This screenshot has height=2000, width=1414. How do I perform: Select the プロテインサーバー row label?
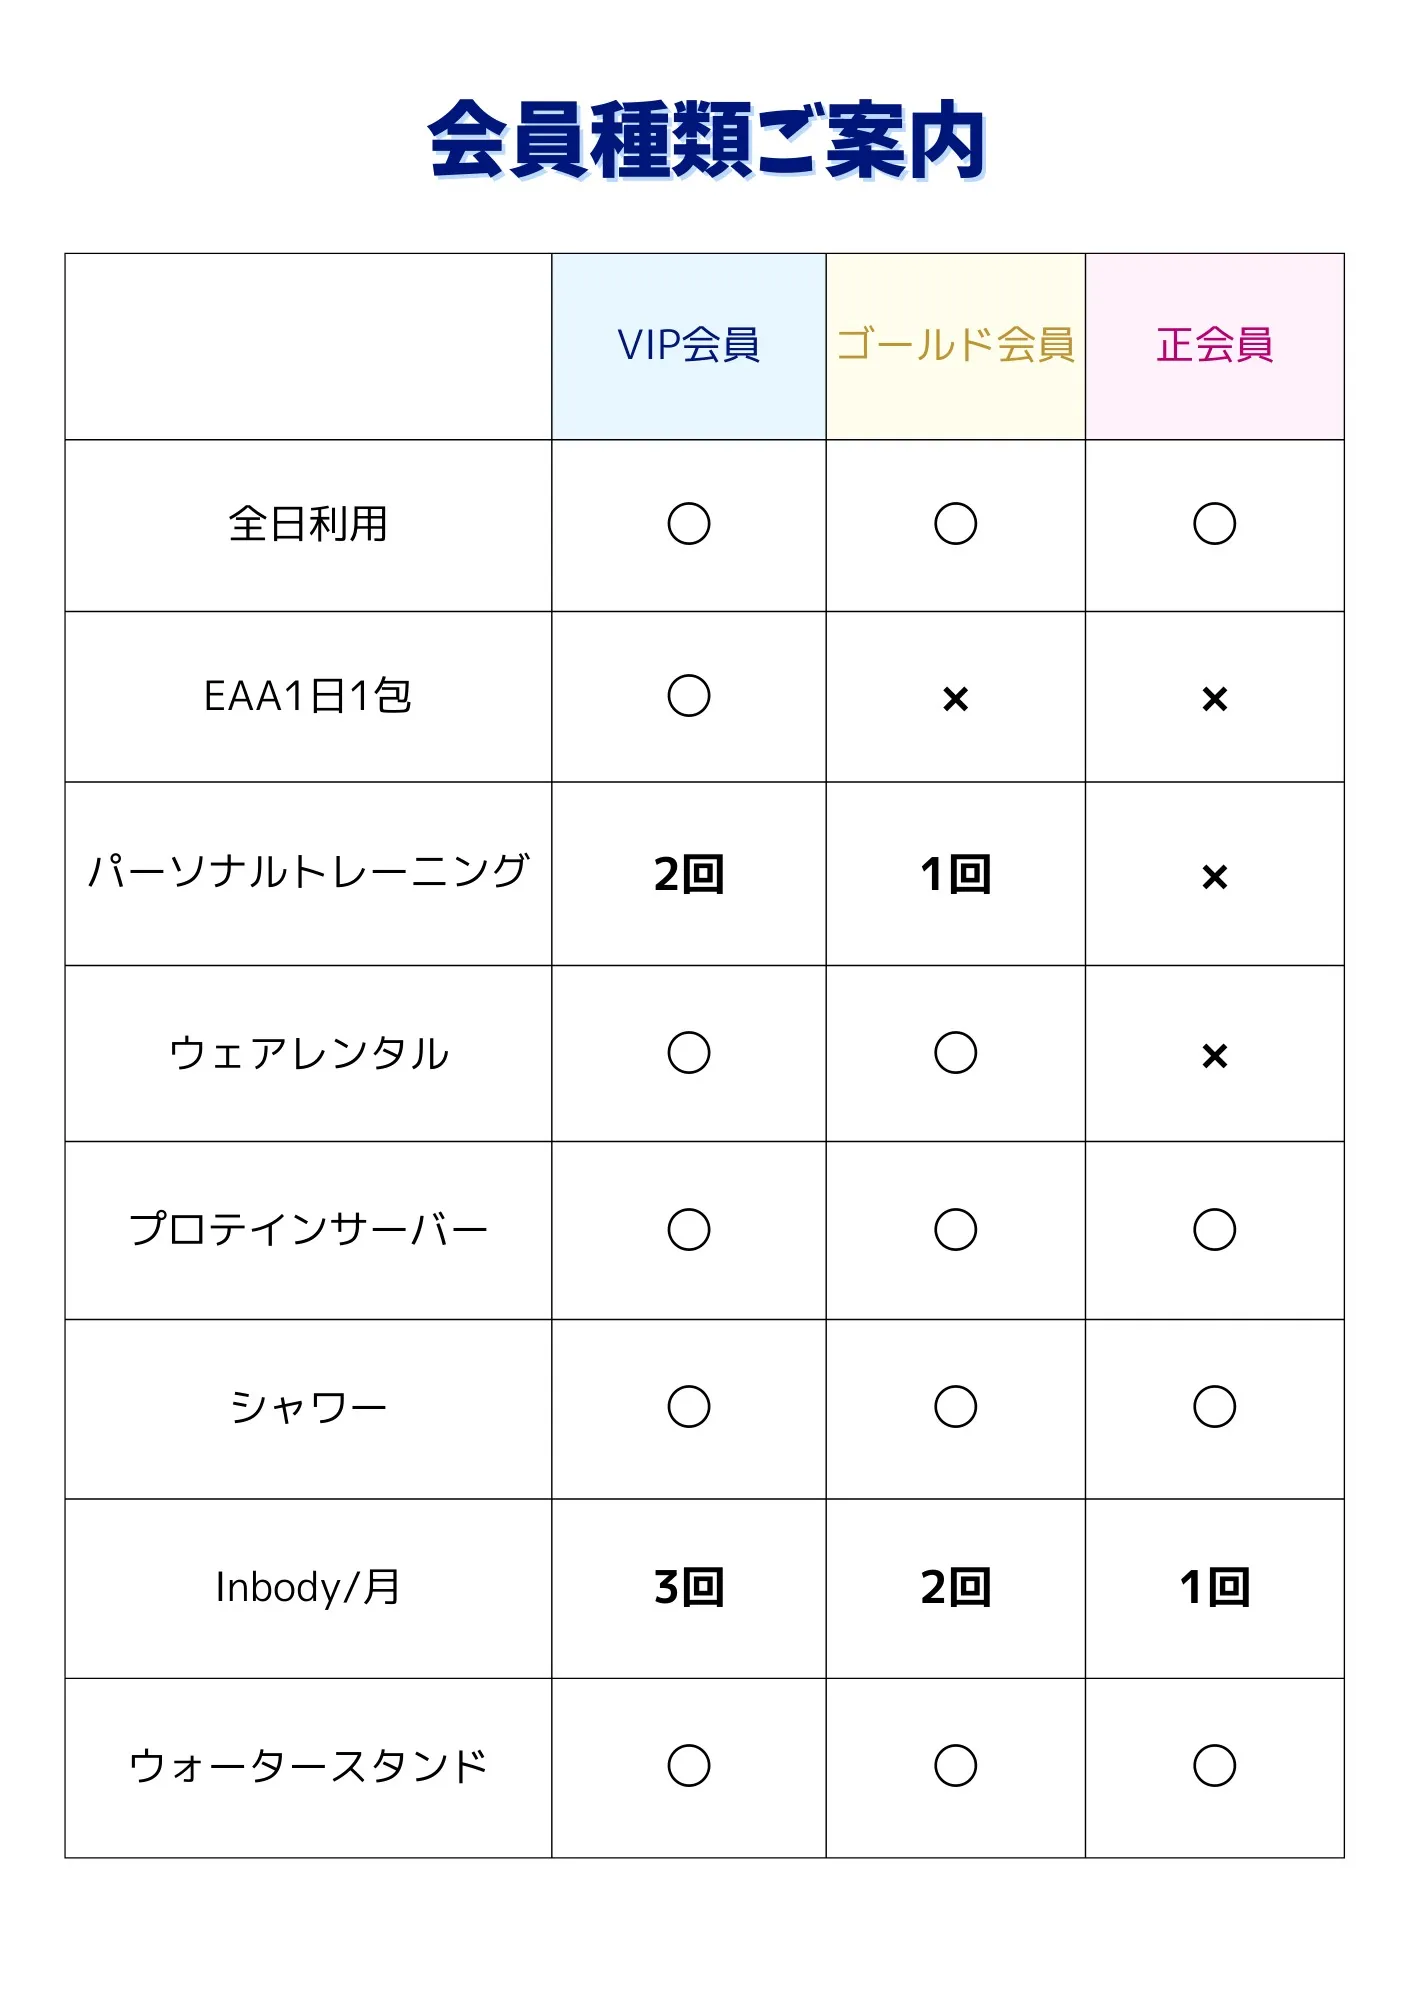coord(308,1229)
